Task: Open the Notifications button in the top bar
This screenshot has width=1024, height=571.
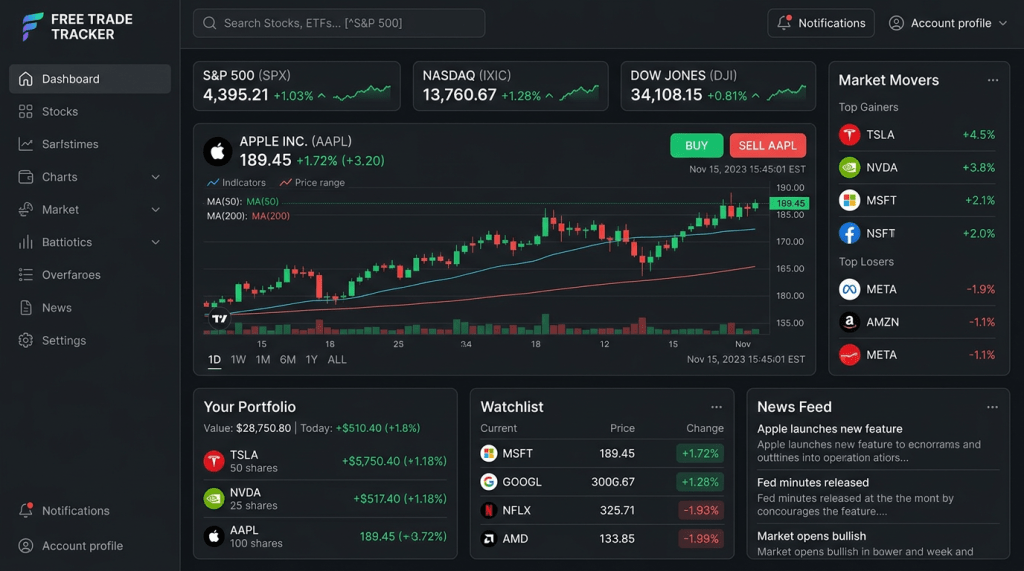Action: point(821,23)
